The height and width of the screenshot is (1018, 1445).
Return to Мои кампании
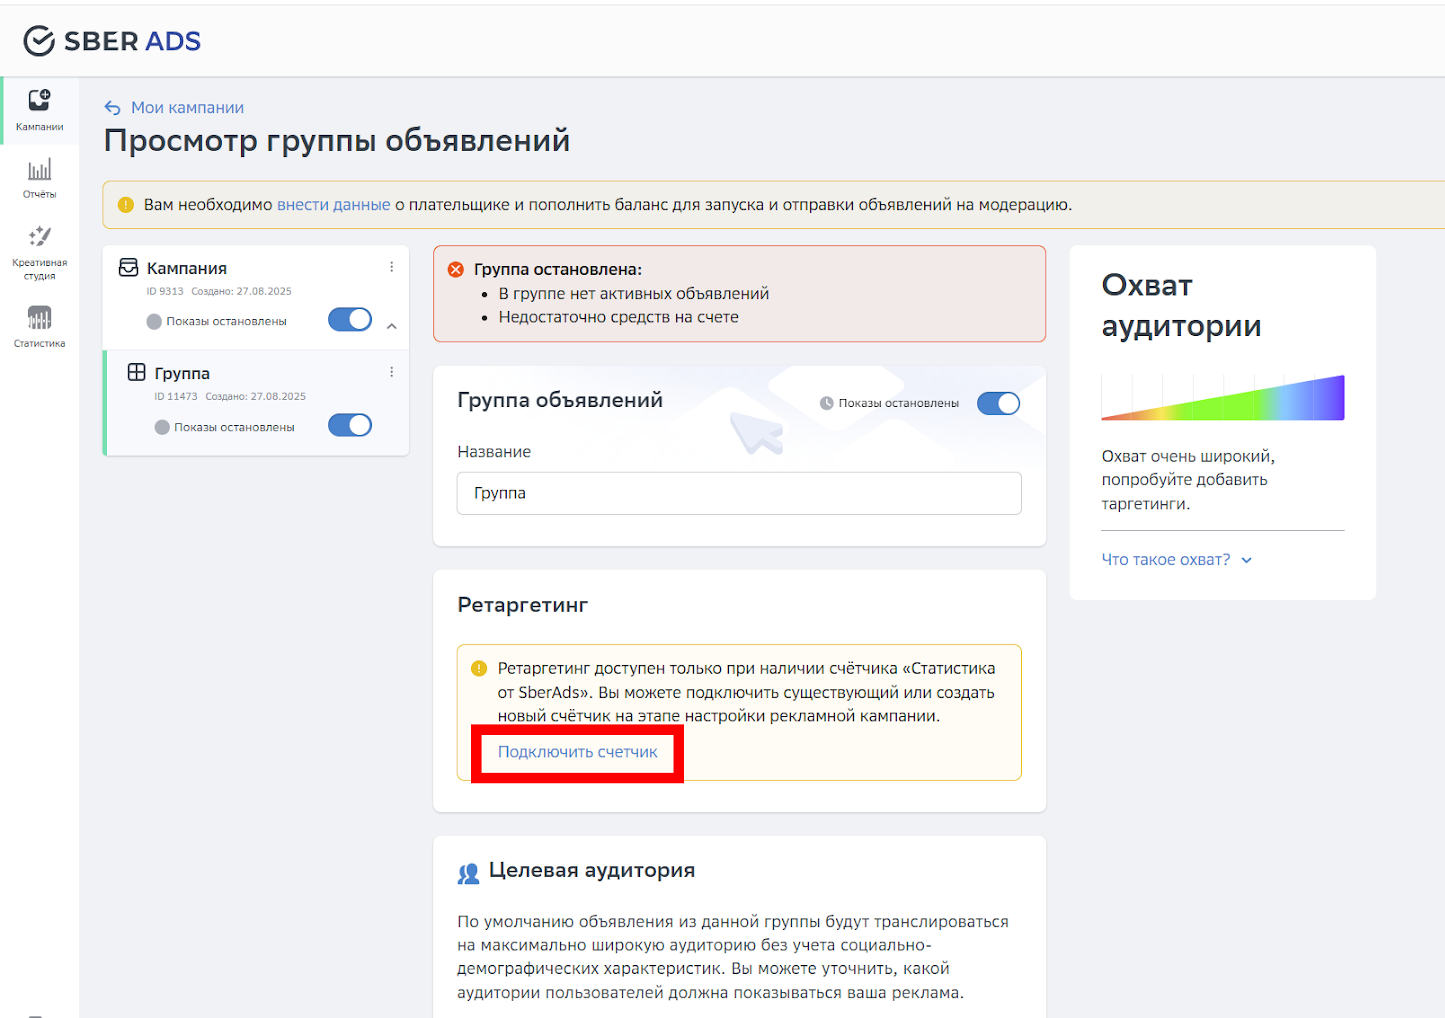185,107
